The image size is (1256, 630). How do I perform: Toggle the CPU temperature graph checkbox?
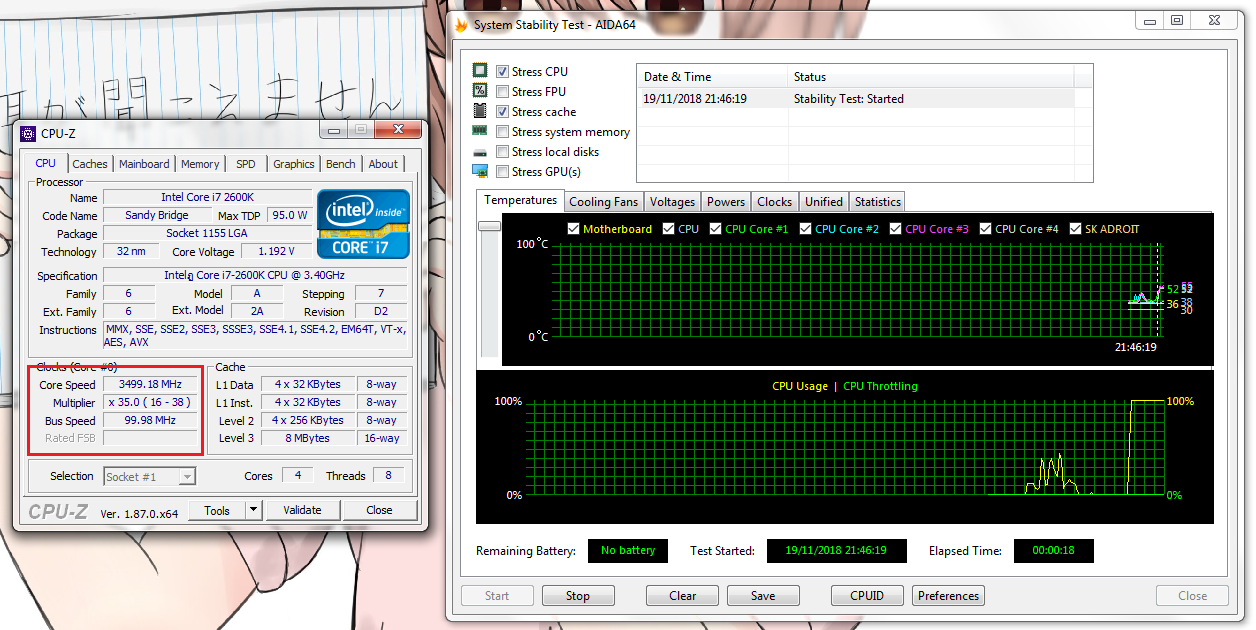pos(667,229)
